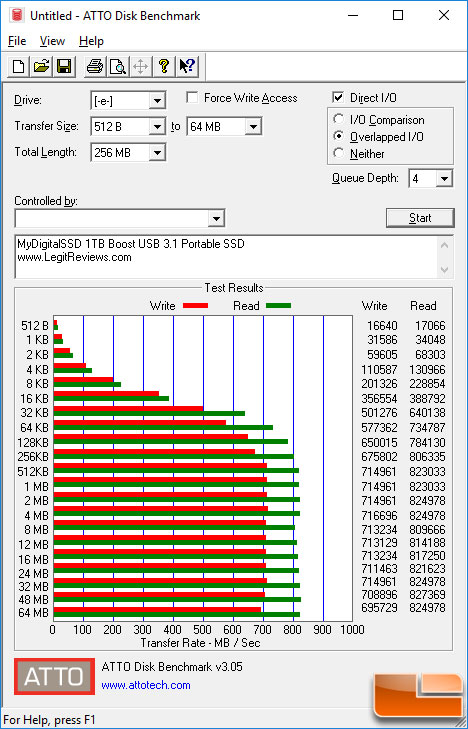Click the ATTO Disk Benchmark title bar icon
Image resolution: width=468 pixels, height=729 pixels.
17,15
